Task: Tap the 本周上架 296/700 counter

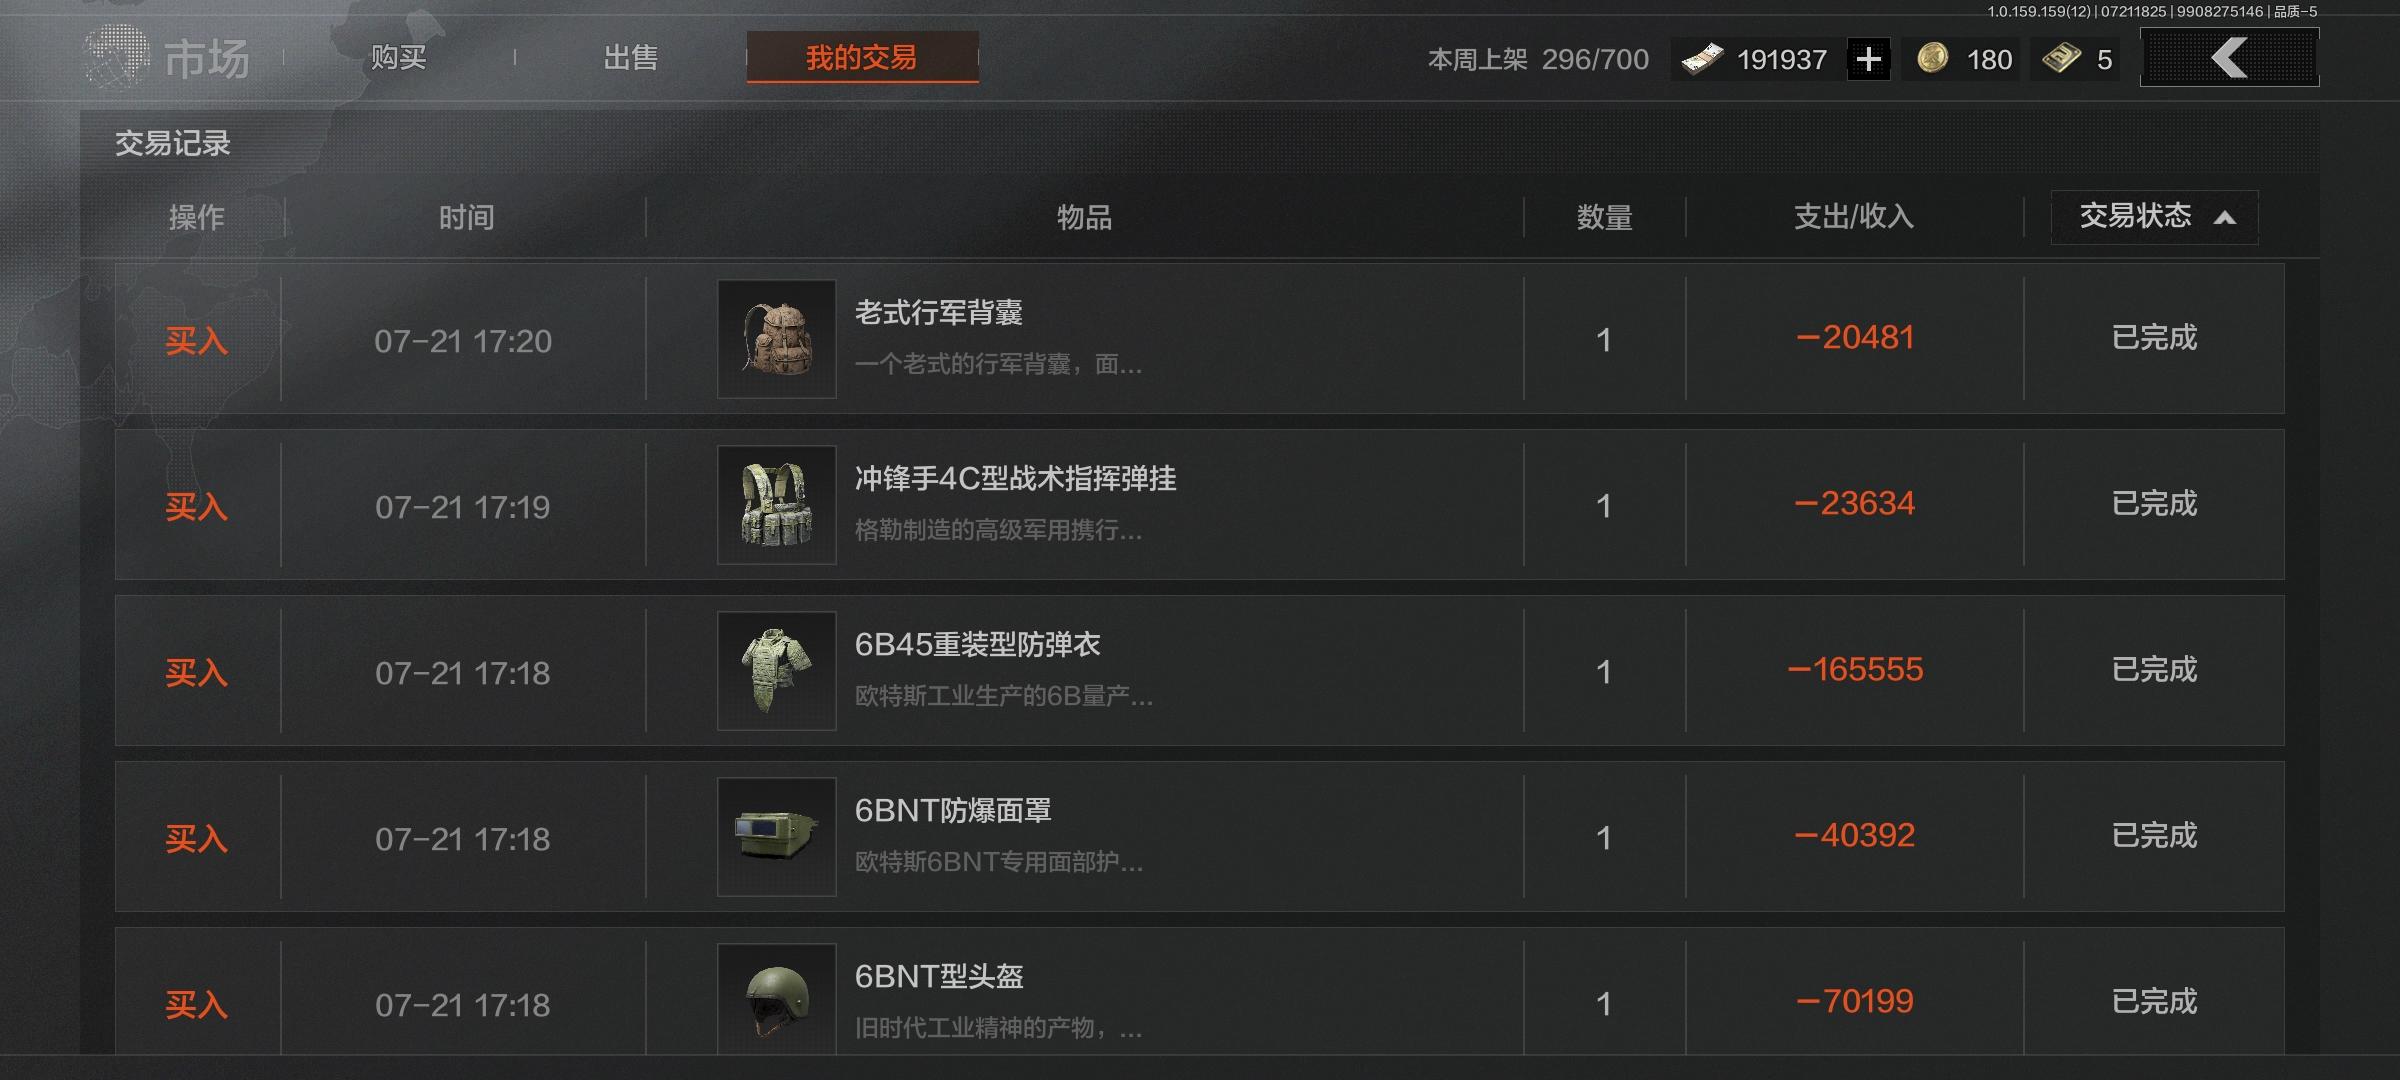Action: click(1538, 60)
